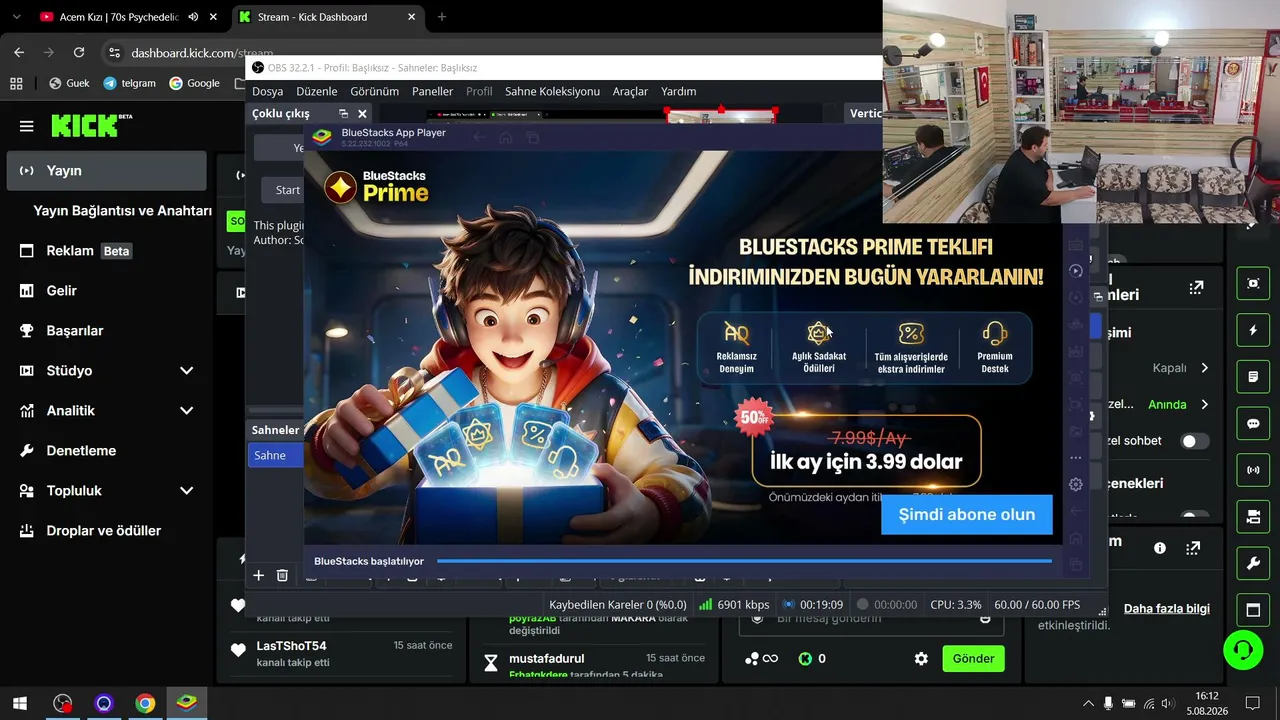Float the Çoklu çıkış dock panel
The height and width of the screenshot is (720, 1280).
click(x=343, y=114)
